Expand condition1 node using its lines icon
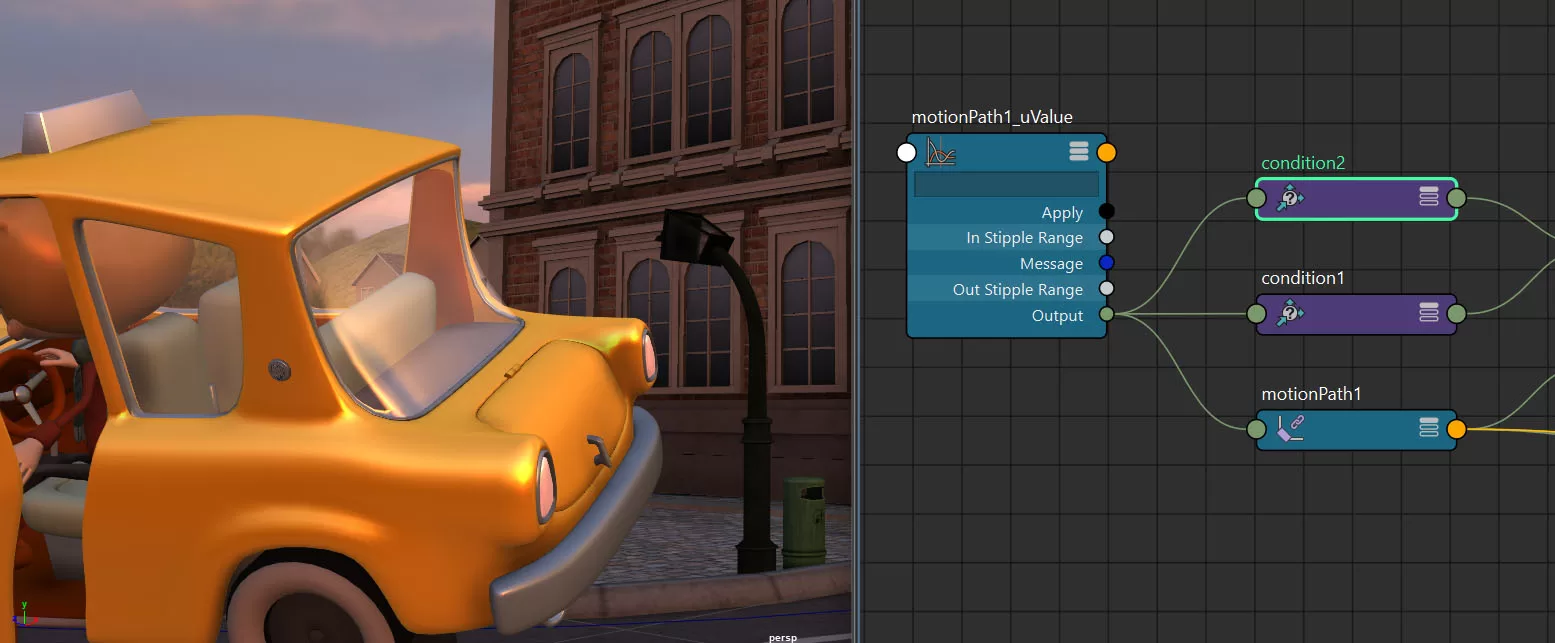This screenshot has width=1555, height=643. 1428,313
